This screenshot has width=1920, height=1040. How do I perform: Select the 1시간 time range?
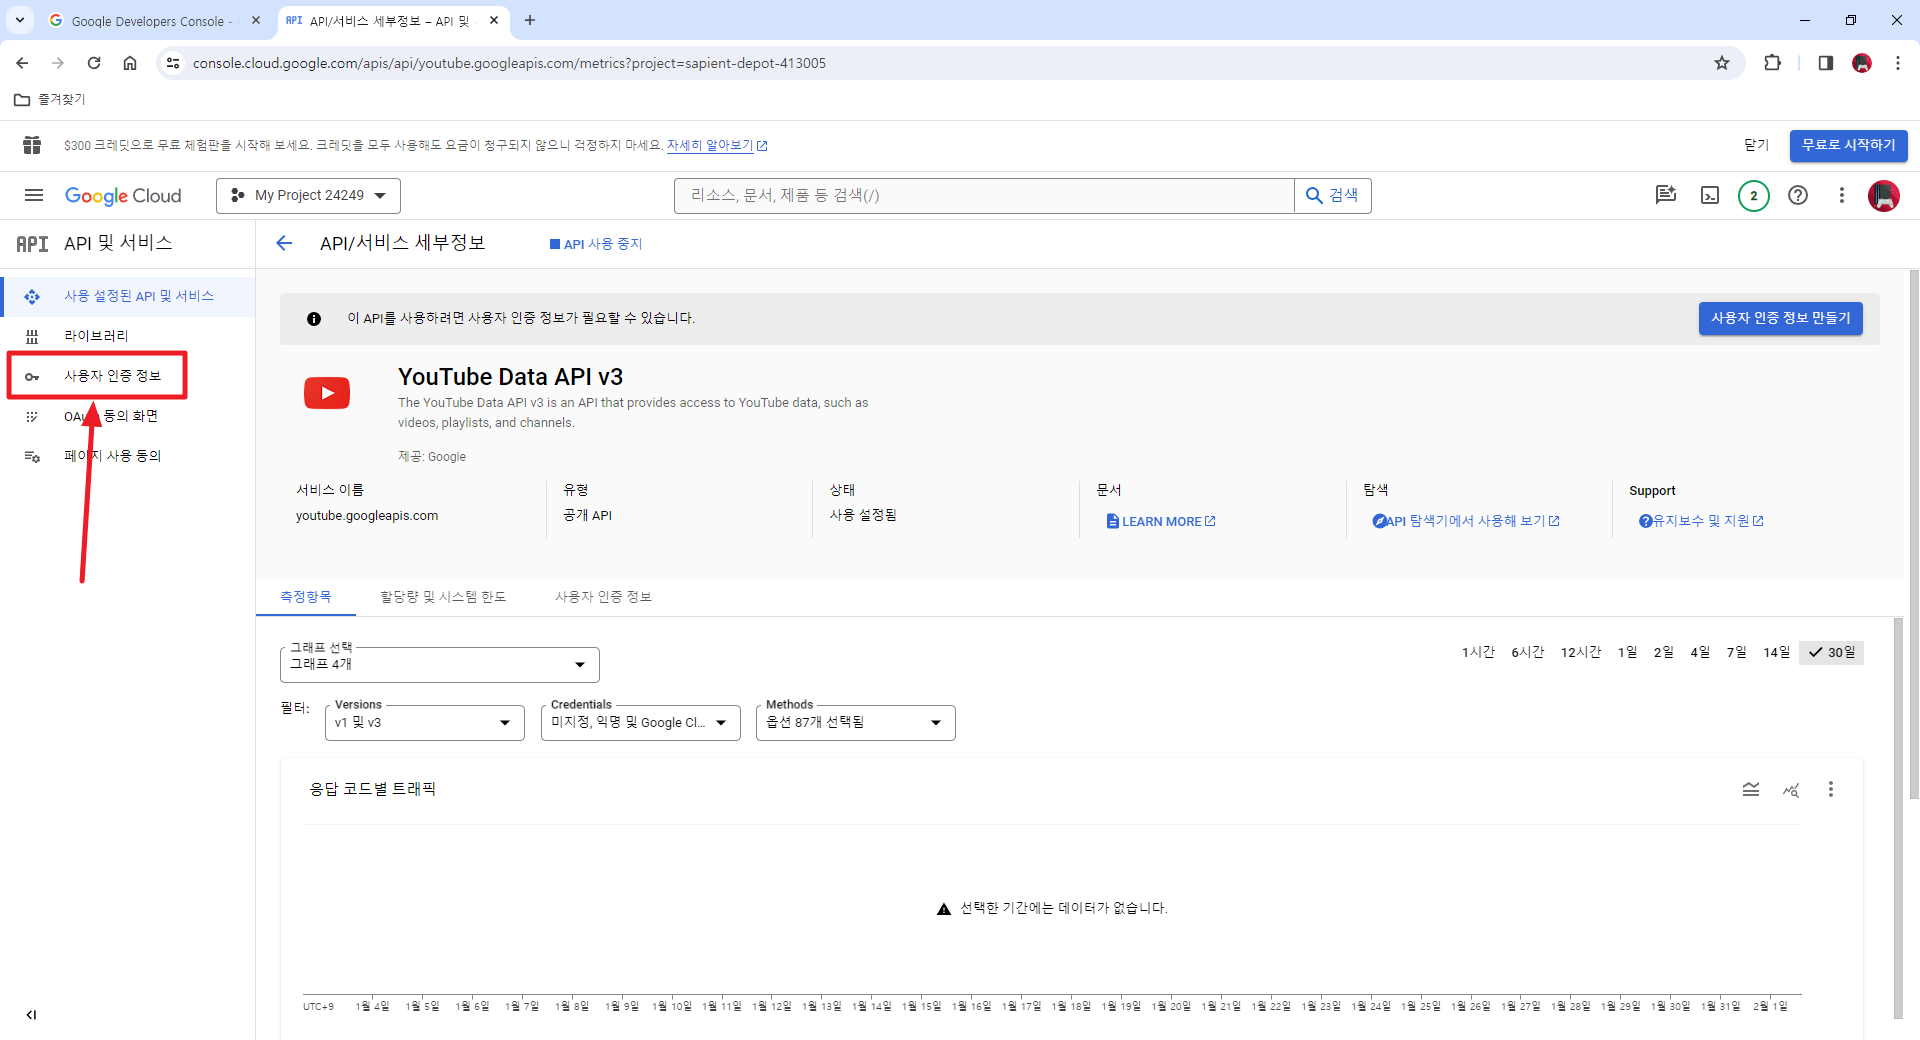[1478, 651]
